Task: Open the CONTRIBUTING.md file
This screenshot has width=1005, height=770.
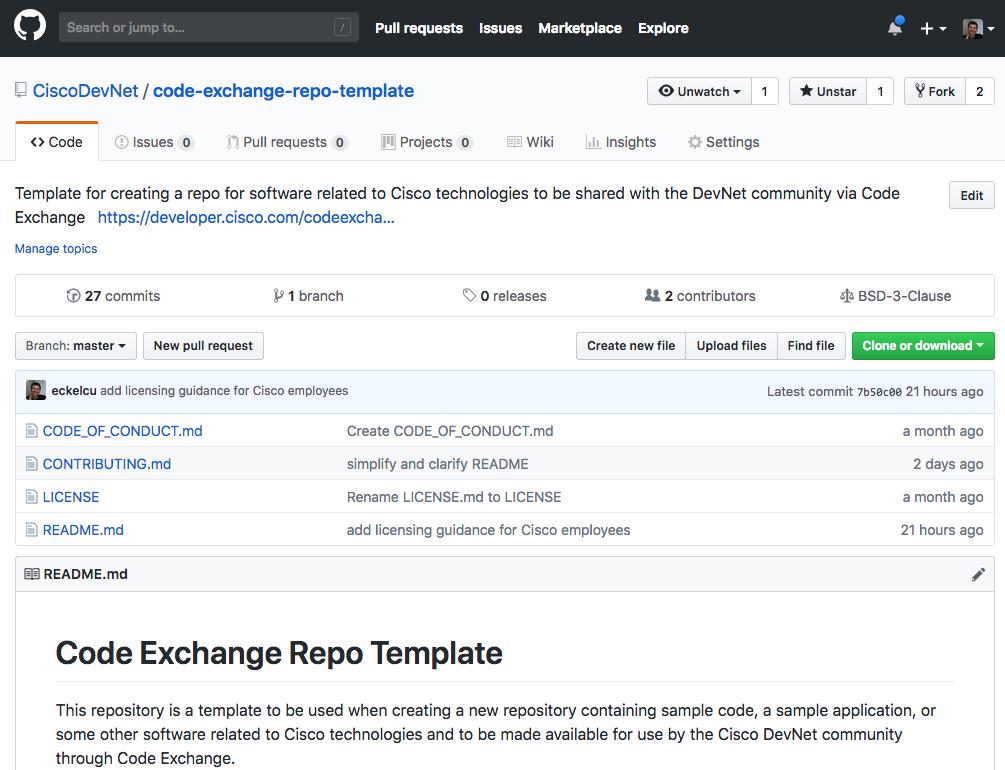Action: pos(107,464)
